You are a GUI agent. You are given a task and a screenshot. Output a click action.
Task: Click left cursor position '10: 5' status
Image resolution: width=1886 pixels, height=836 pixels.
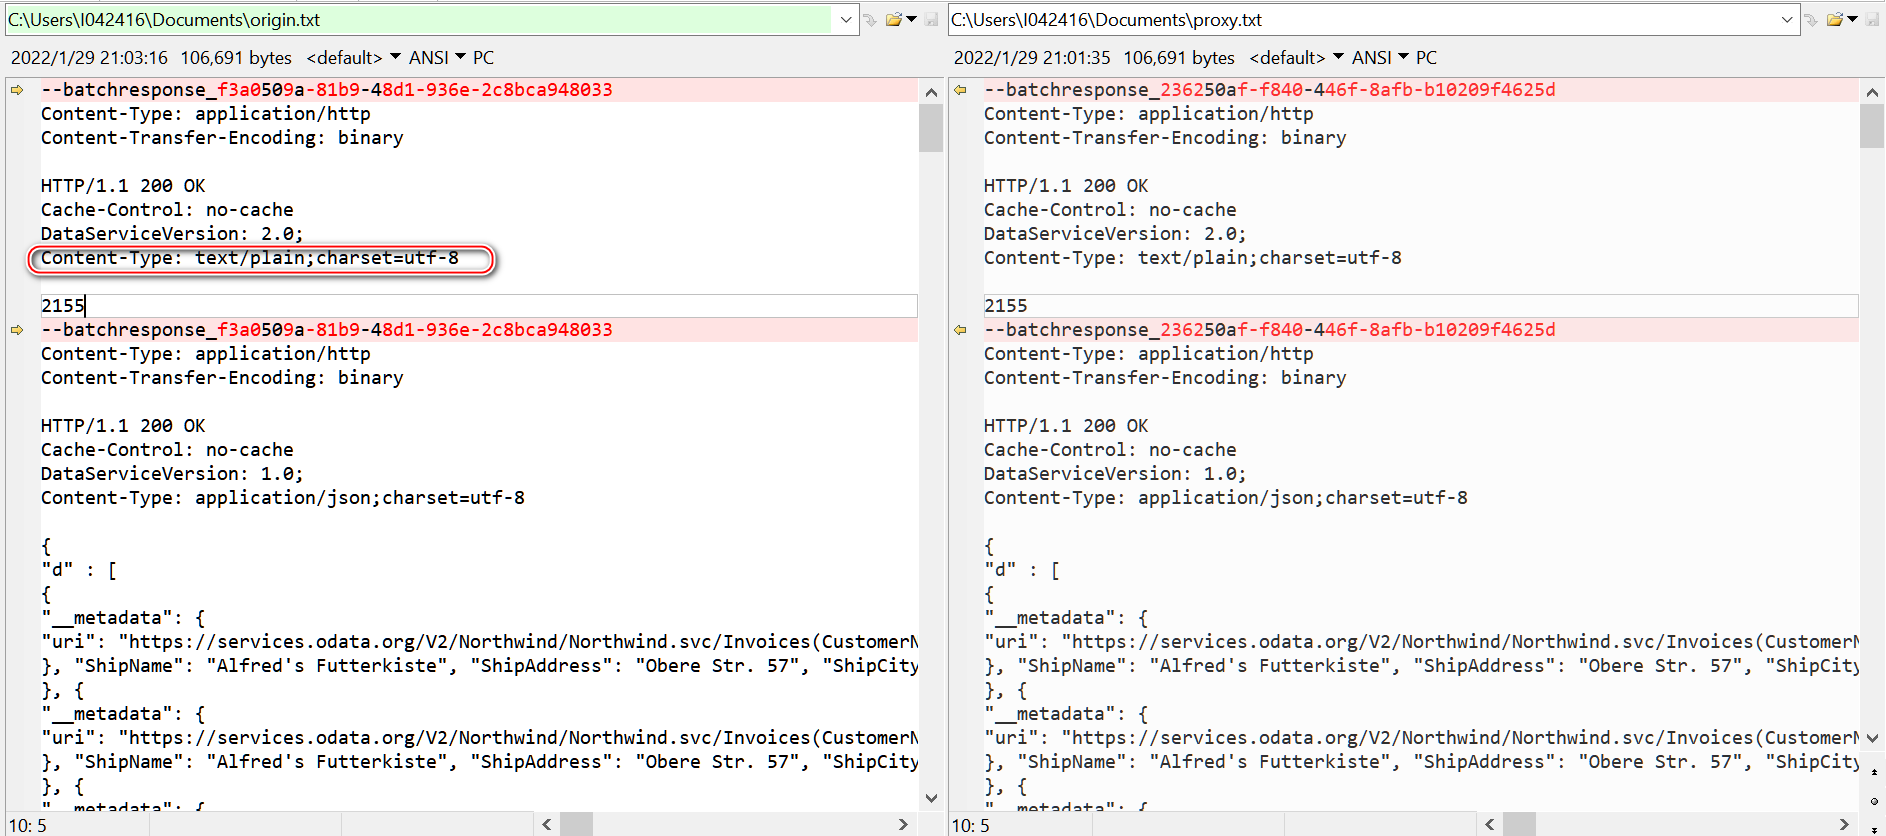click(x=28, y=826)
